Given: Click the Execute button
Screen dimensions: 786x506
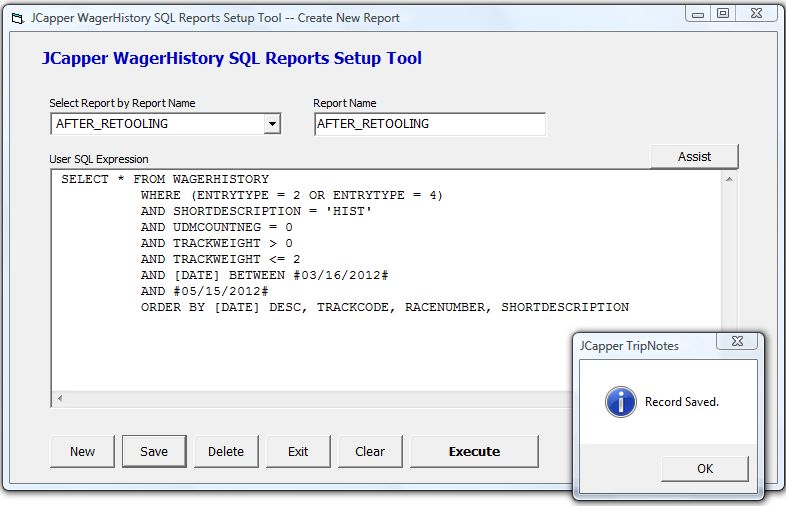Looking at the screenshot, I should pos(474,451).
